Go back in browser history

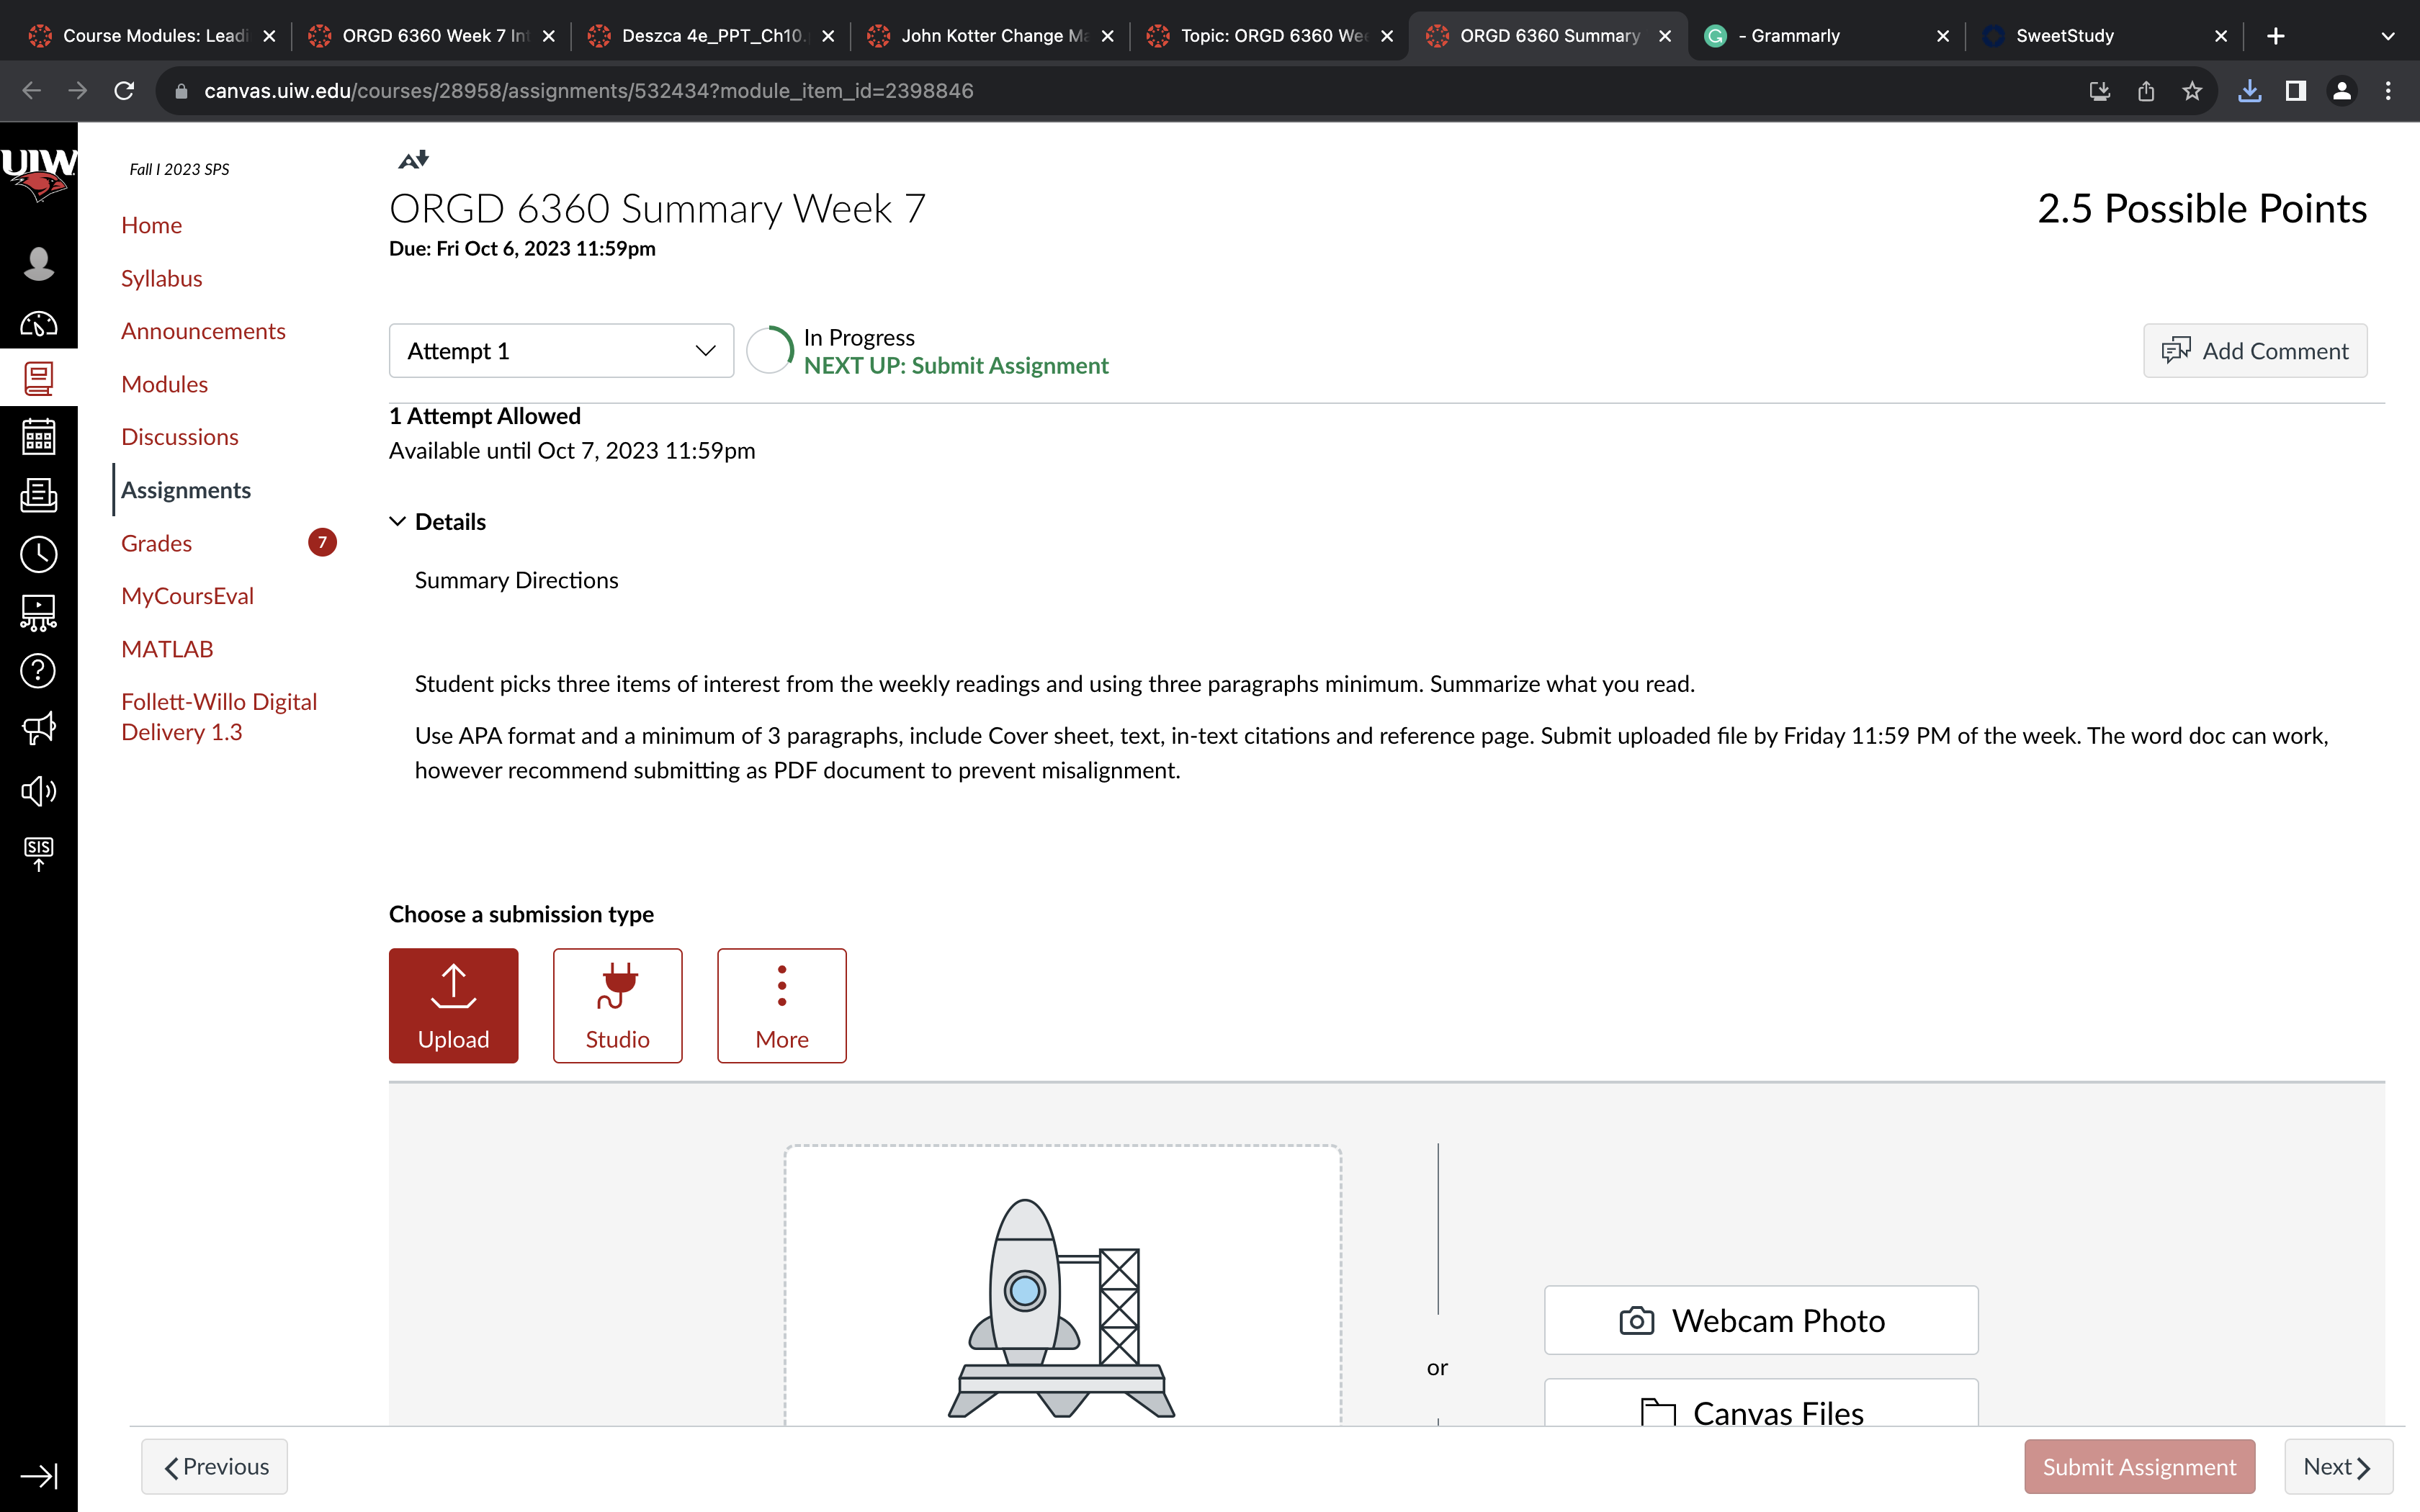click(x=31, y=91)
